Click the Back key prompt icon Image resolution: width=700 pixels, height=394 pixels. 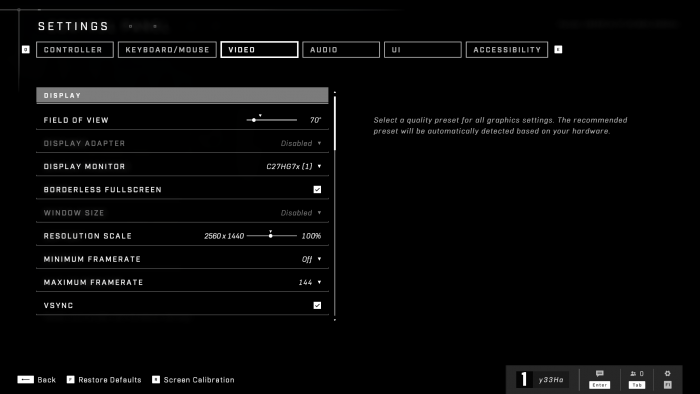(25, 380)
